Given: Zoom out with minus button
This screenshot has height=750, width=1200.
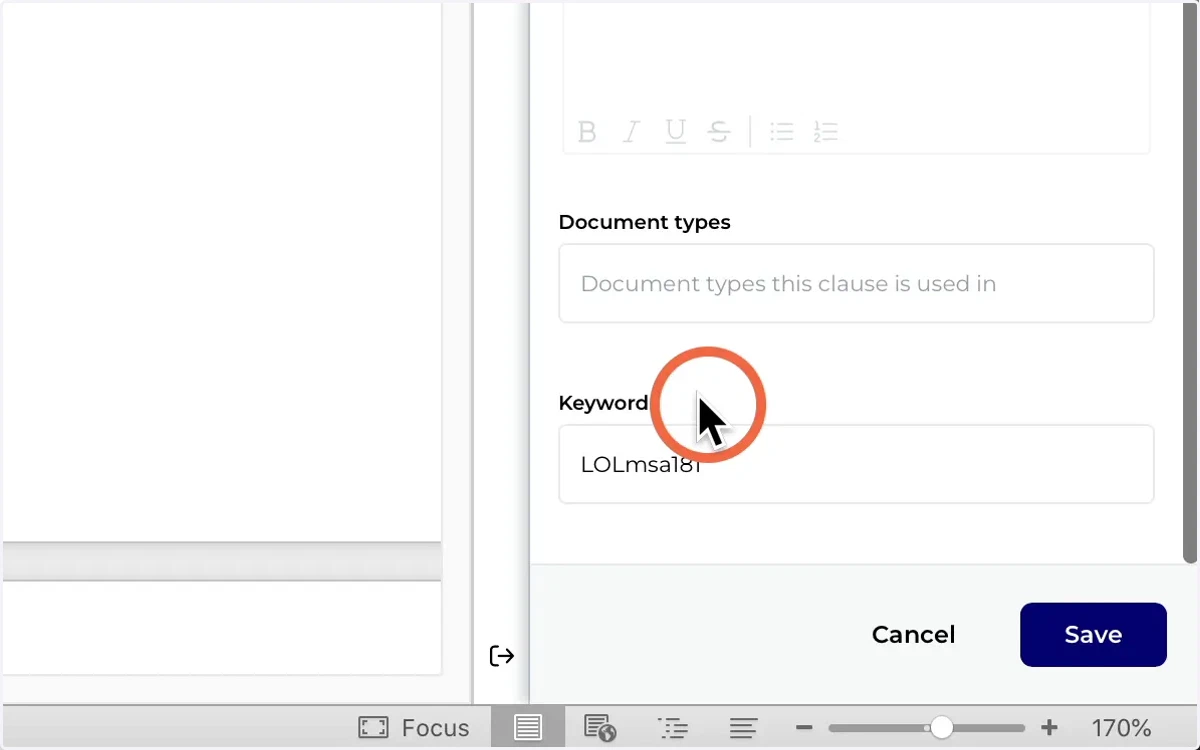Looking at the screenshot, I should point(806,728).
